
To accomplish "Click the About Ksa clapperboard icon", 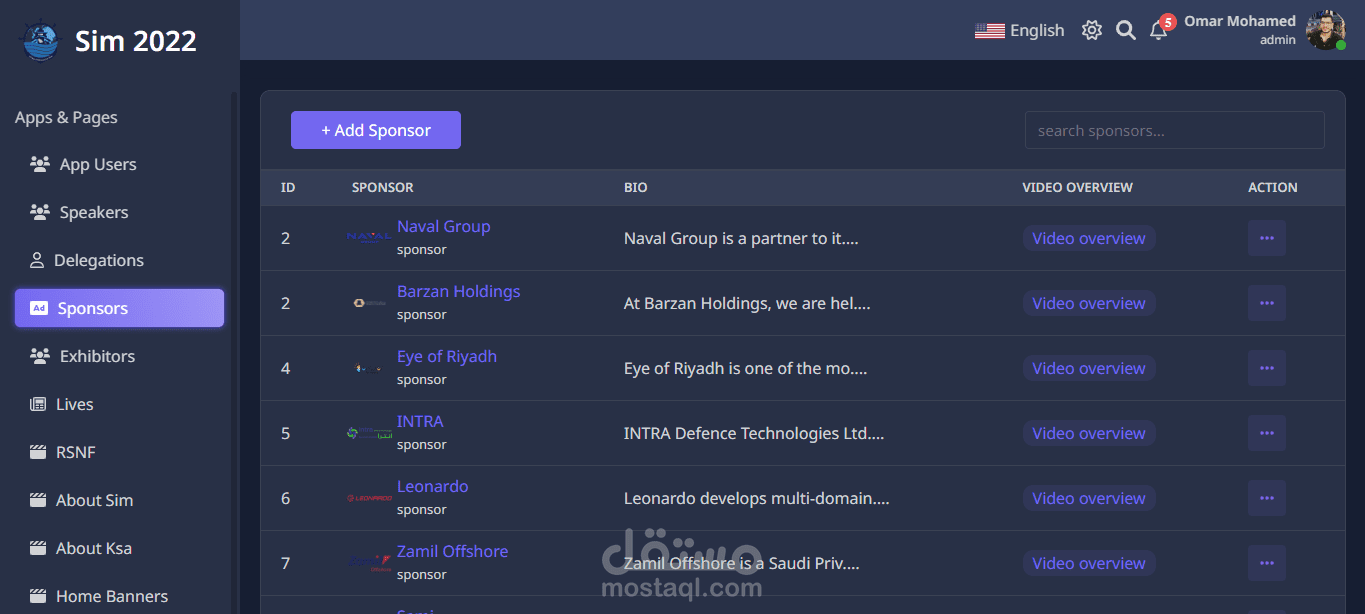I will tap(38, 548).
